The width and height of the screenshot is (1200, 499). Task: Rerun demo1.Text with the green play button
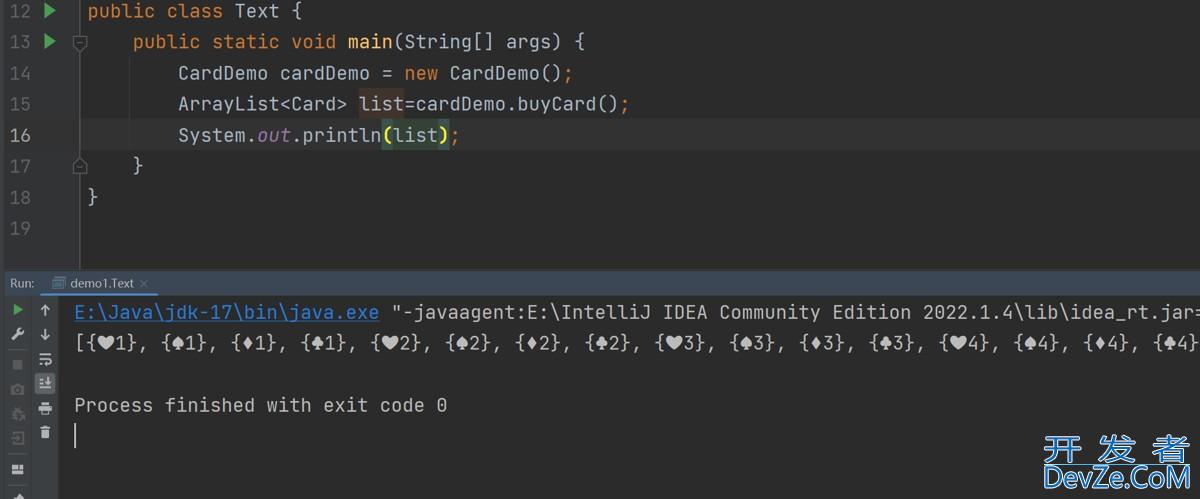click(x=18, y=310)
